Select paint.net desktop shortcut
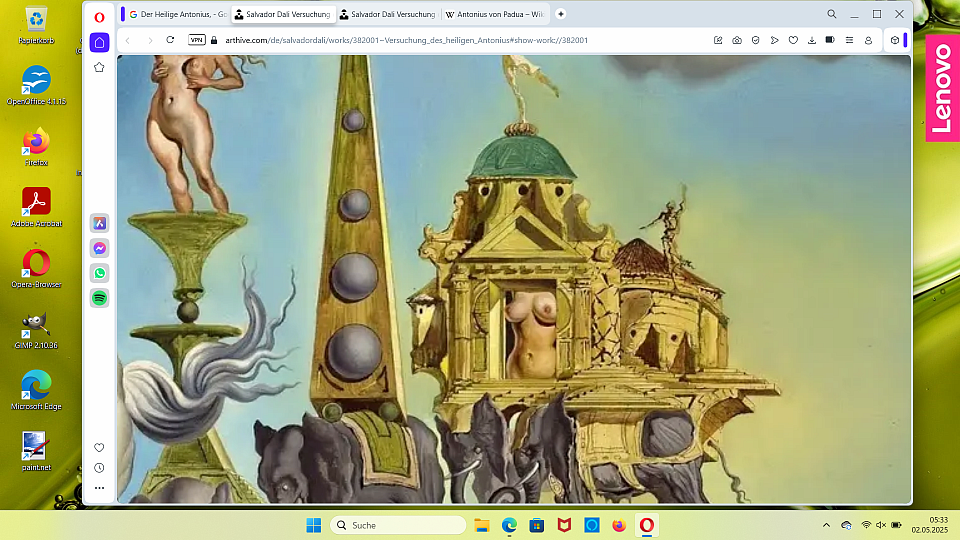The width and height of the screenshot is (960, 540). pyautogui.click(x=37, y=451)
